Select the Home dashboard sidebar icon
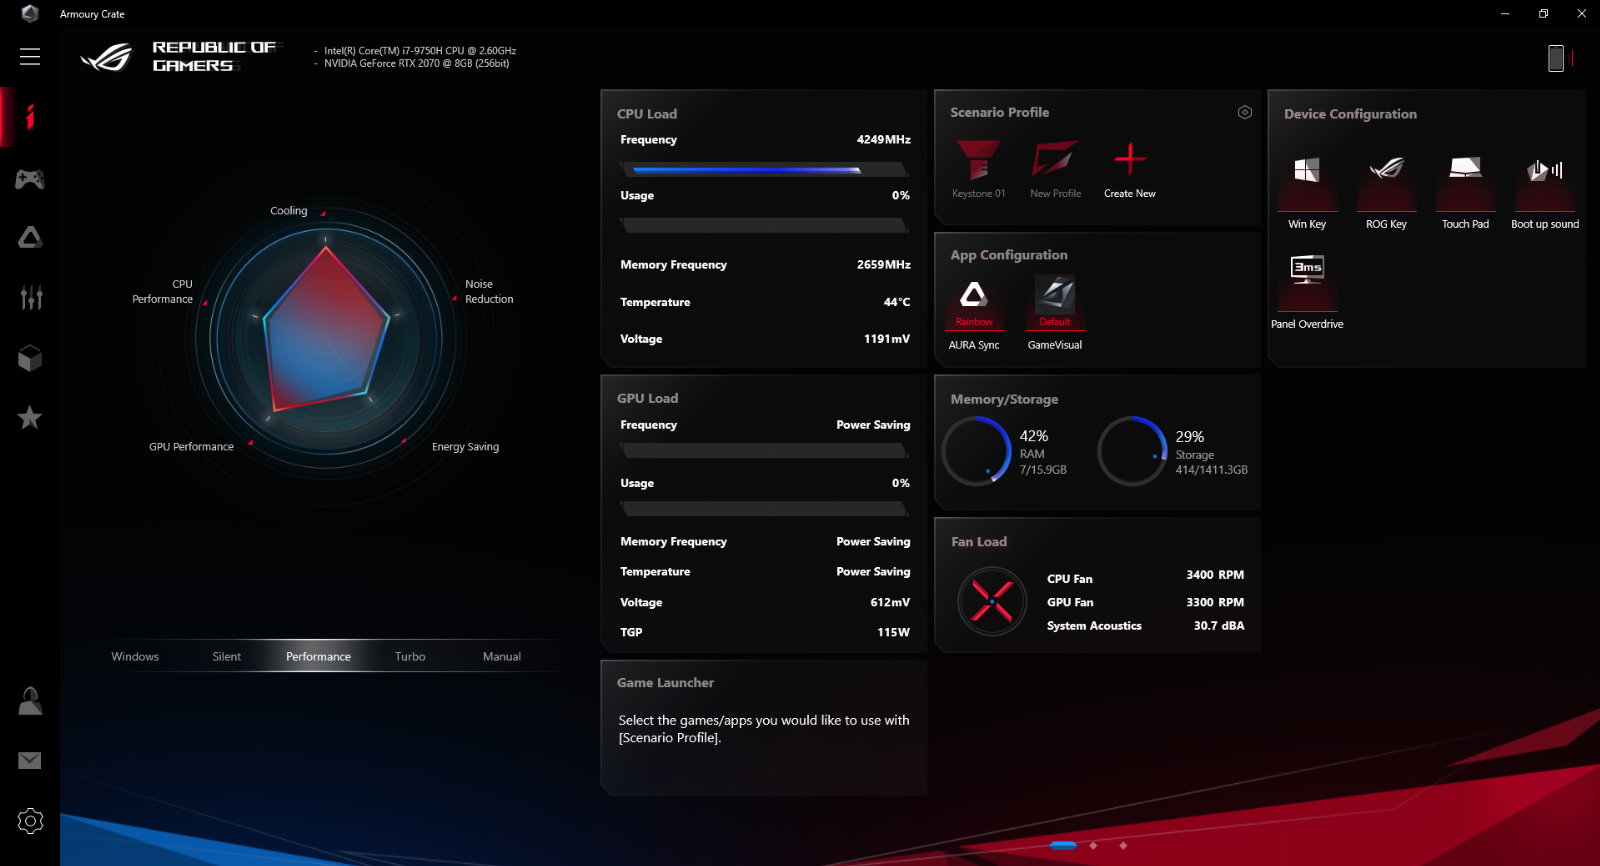Image resolution: width=1600 pixels, height=866 pixels. [30, 117]
